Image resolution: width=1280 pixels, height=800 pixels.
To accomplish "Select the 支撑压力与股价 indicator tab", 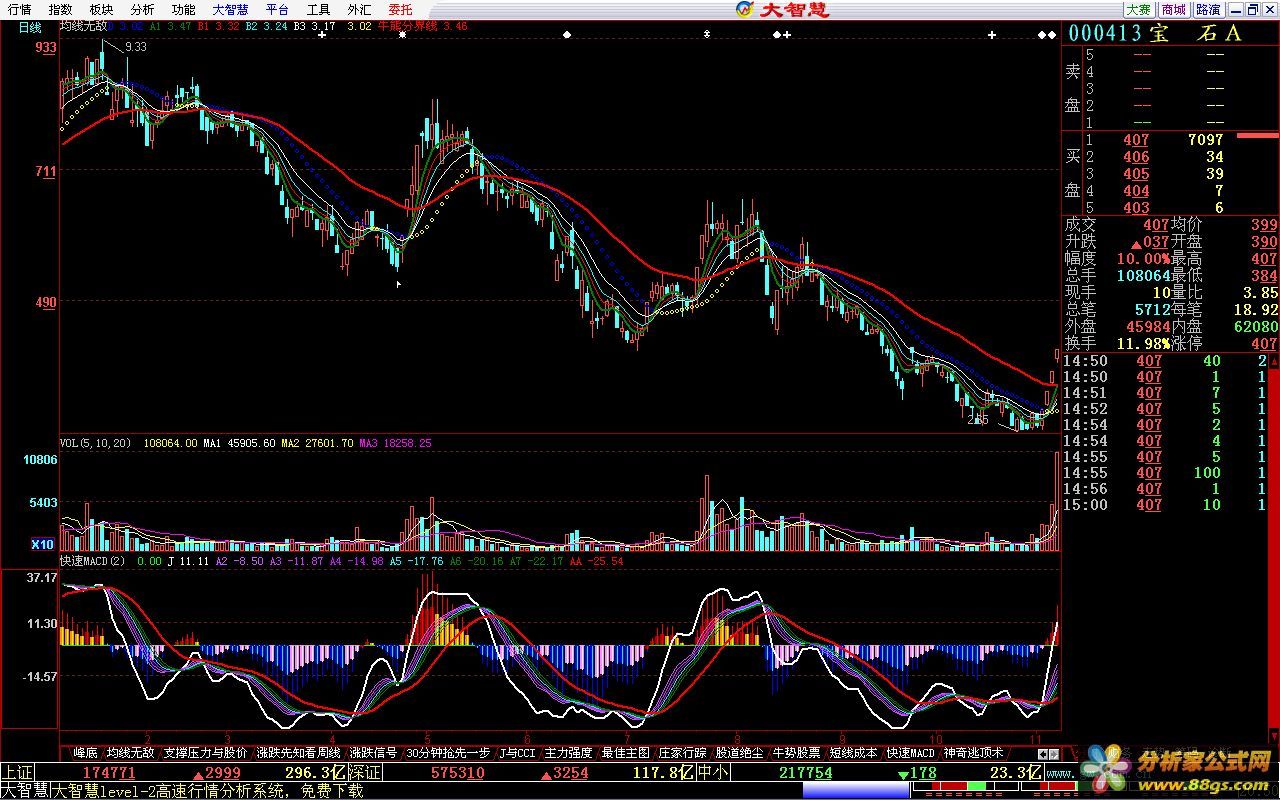I will pyautogui.click(x=205, y=752).
